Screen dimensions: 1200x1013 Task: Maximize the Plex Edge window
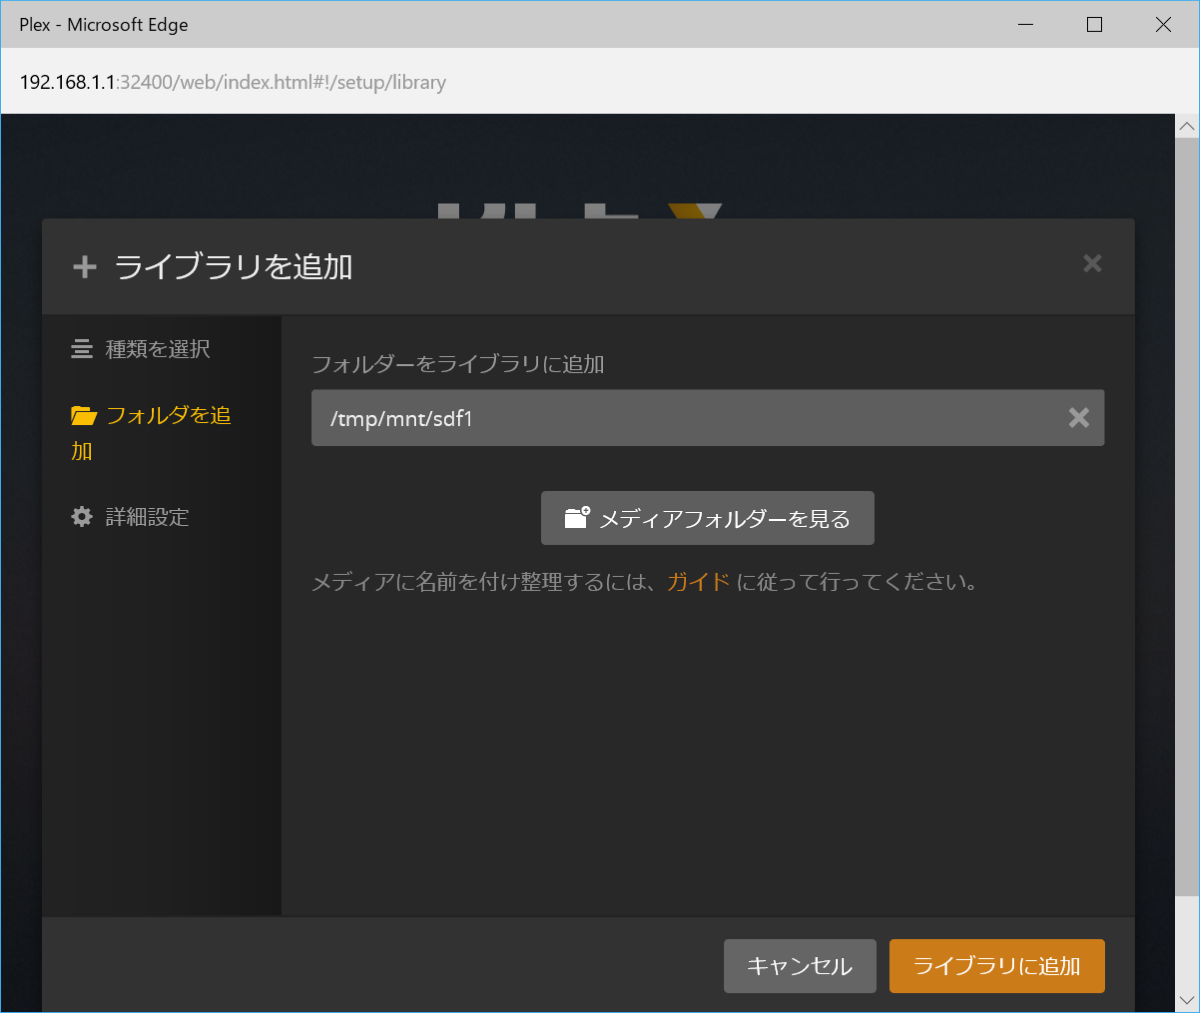point(1094,25)
